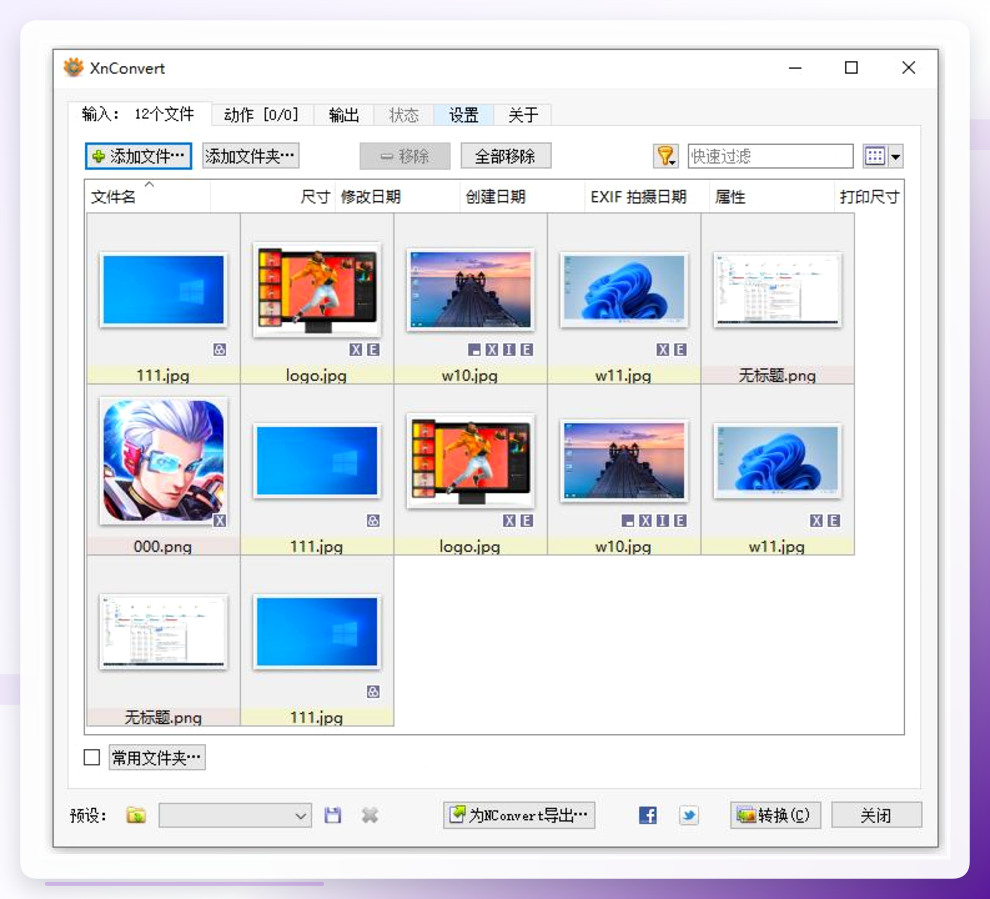Click the XnConvert app icon in title bar
The image size is (990, 899).
coord(73,67)
